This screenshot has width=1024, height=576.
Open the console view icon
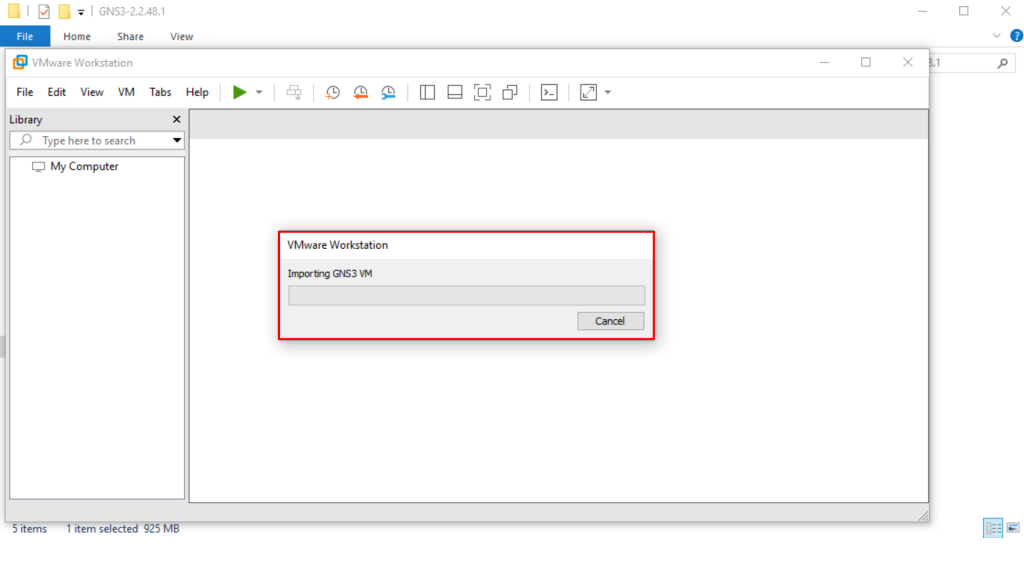point(549,92)
